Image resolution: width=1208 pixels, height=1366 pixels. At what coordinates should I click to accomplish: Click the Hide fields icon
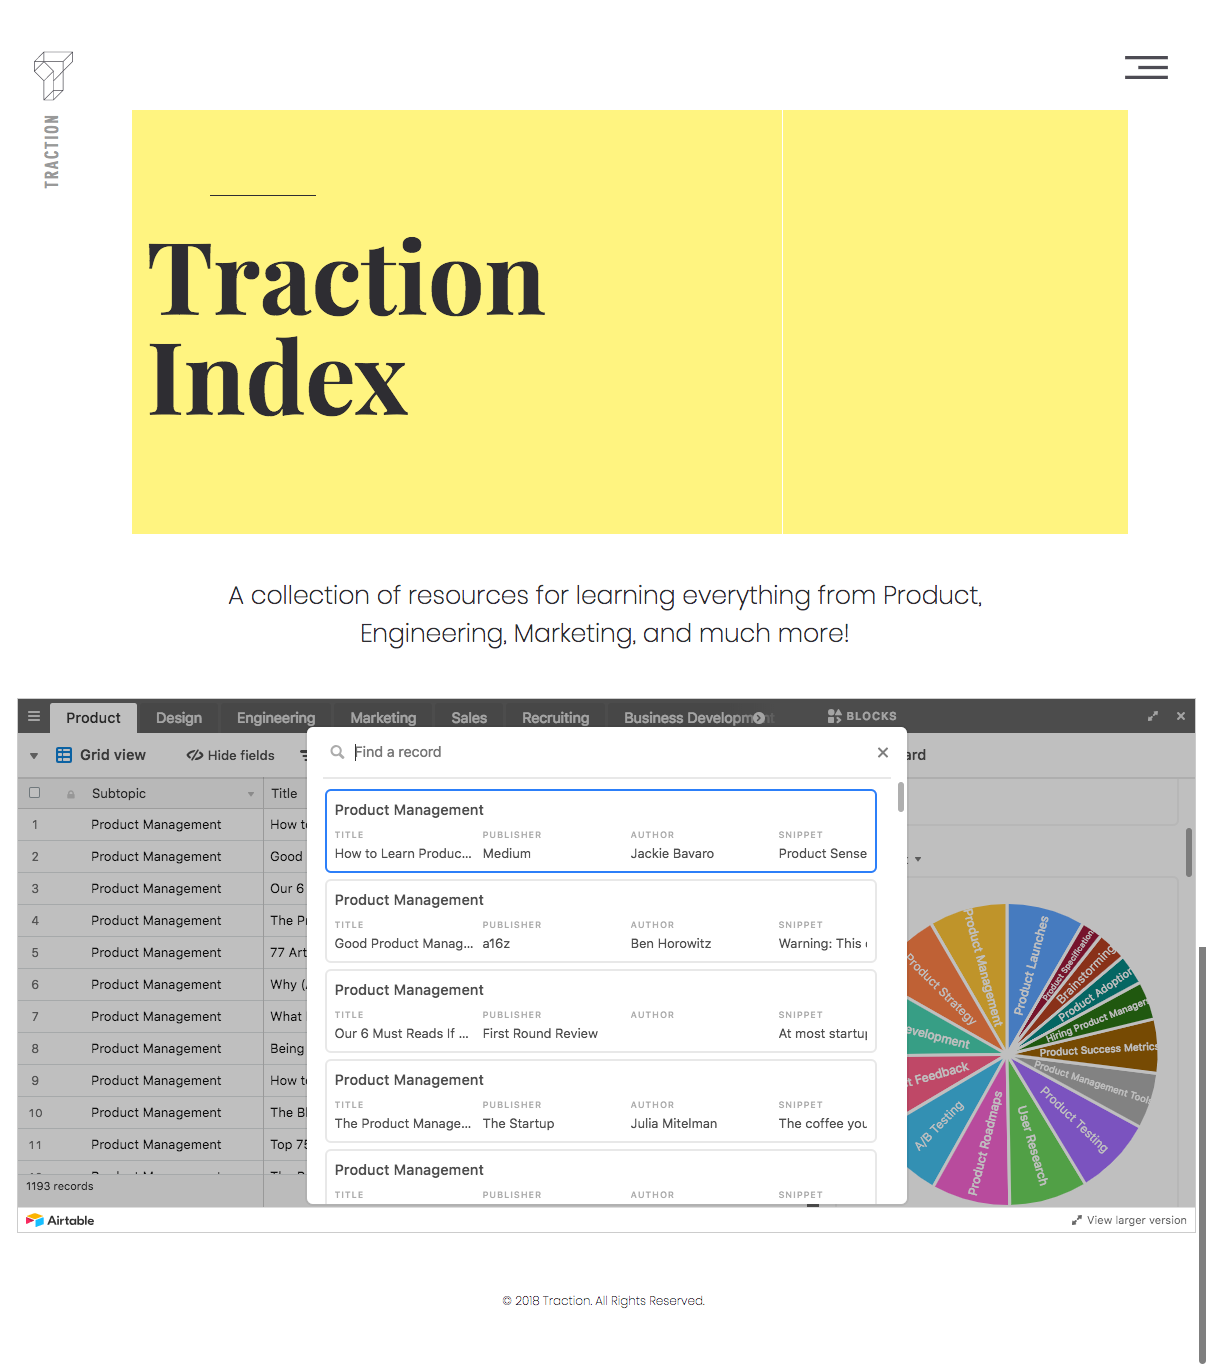pos(194,755)
